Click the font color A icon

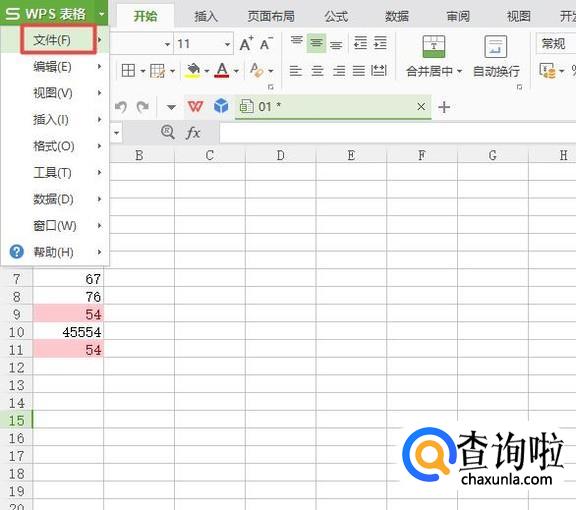(222, 70)
